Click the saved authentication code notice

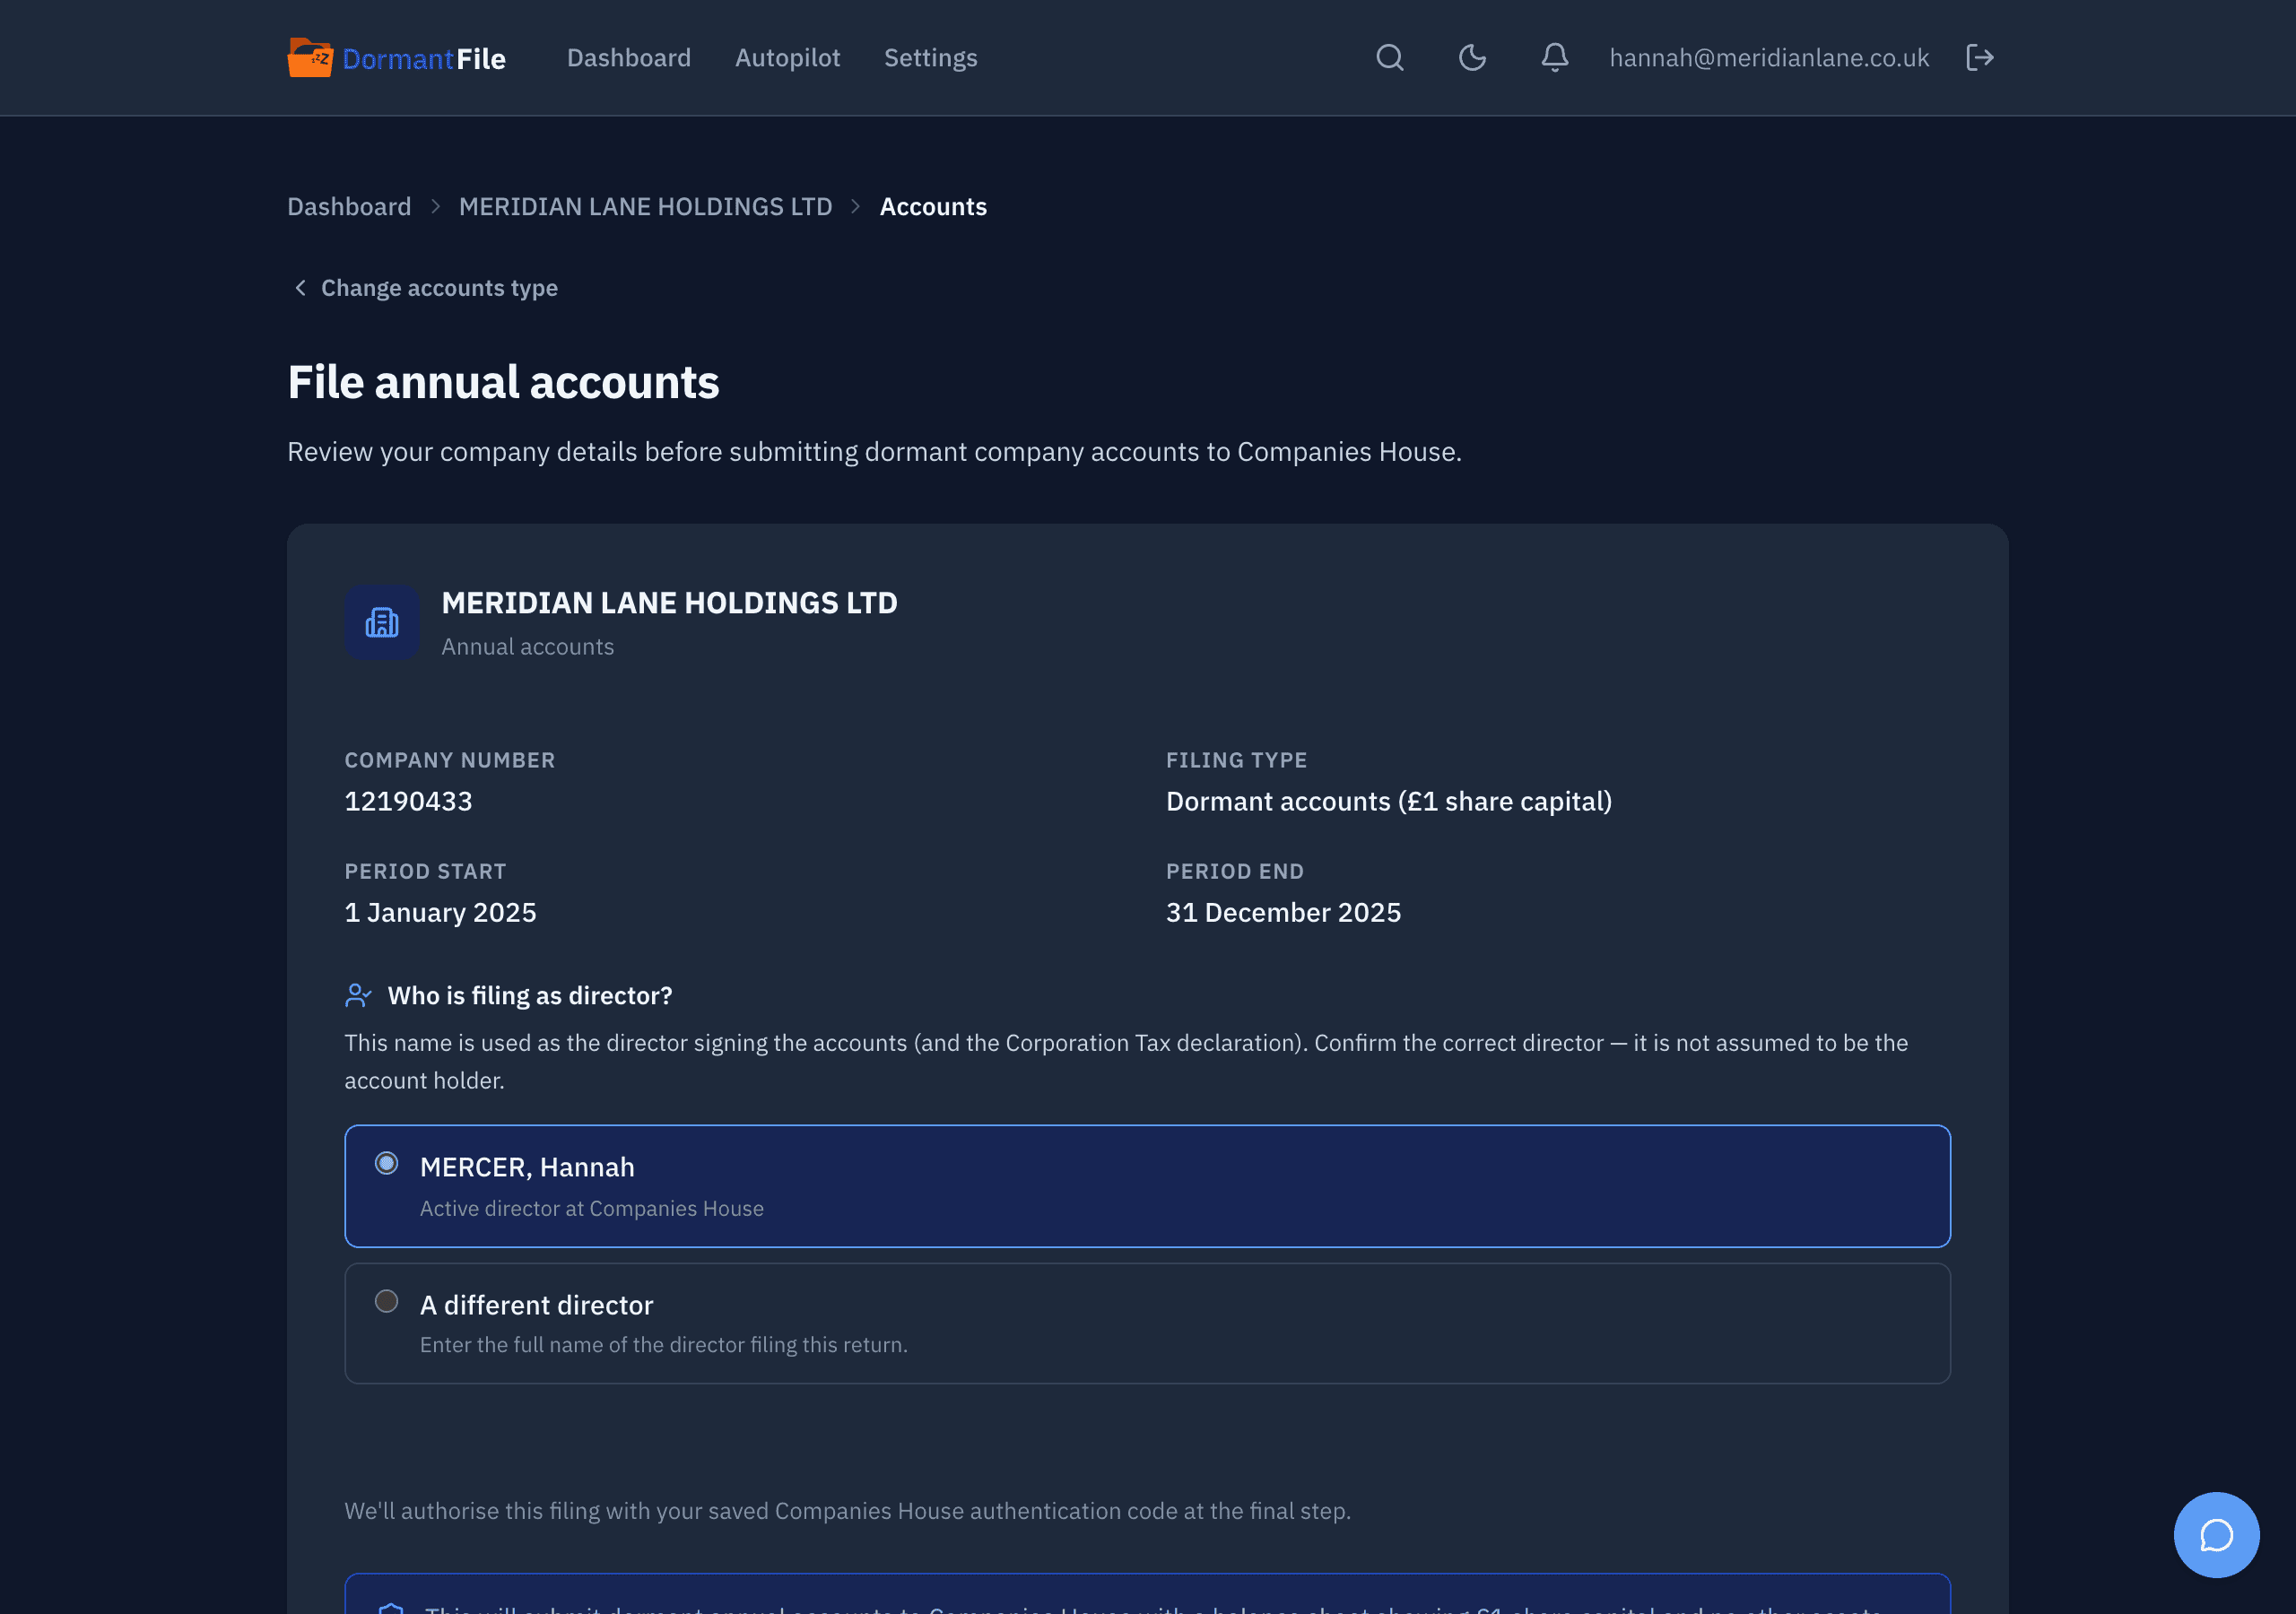click(x=847, y=1510)
